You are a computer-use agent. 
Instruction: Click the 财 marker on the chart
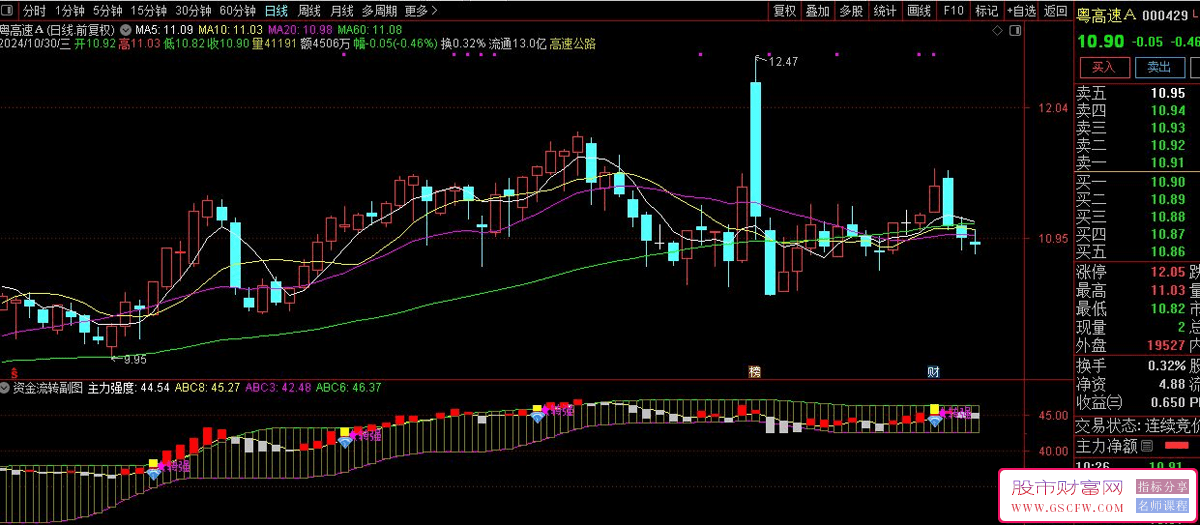point(933,371)
